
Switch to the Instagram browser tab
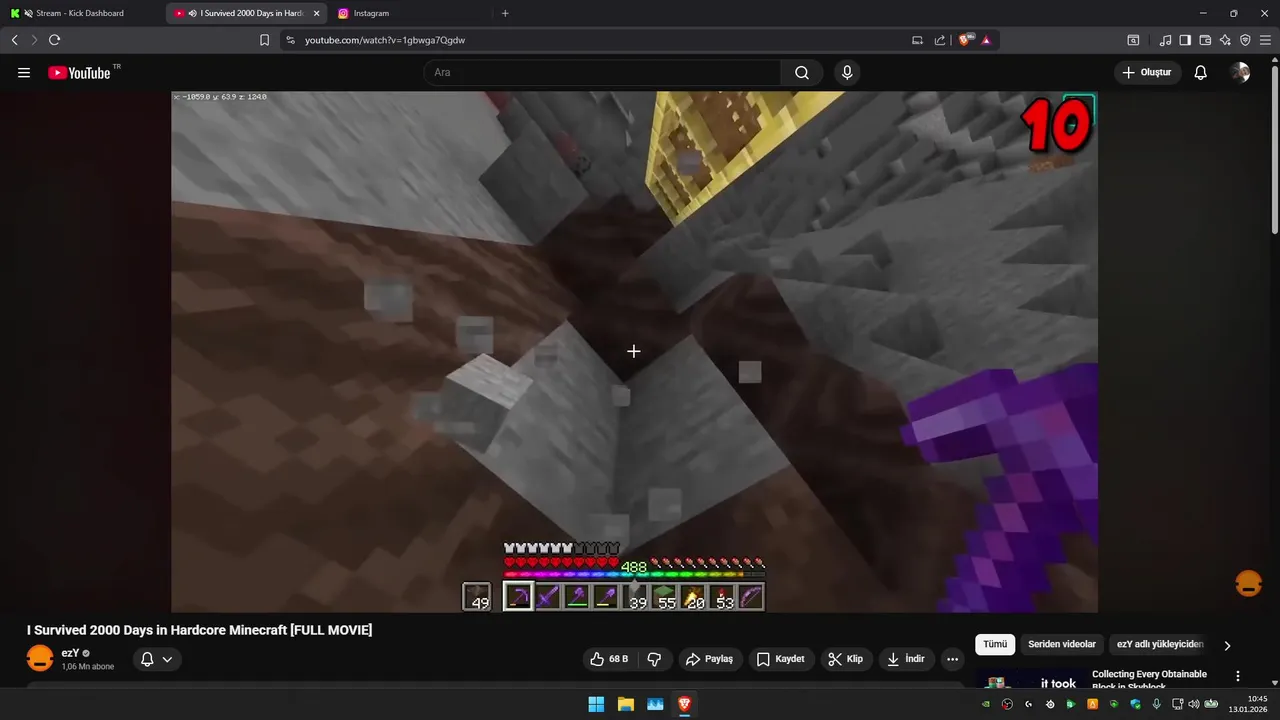pos(371,13)
